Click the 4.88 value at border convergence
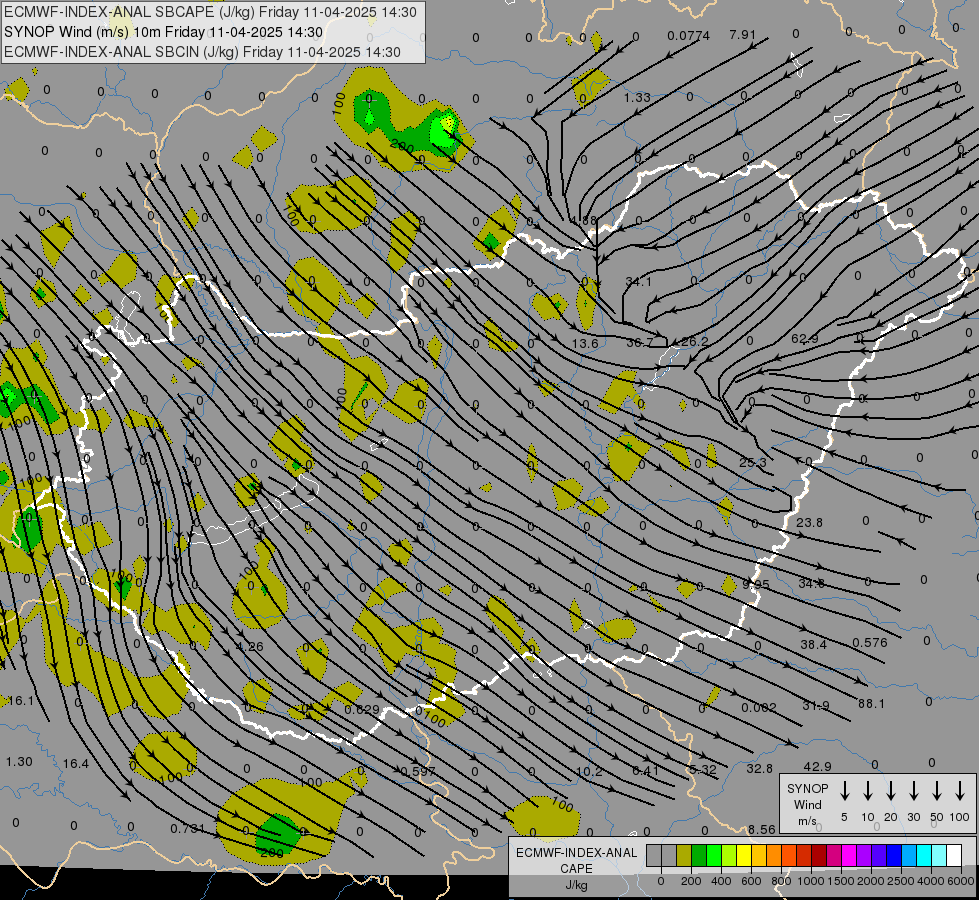 tap(583, 220)
